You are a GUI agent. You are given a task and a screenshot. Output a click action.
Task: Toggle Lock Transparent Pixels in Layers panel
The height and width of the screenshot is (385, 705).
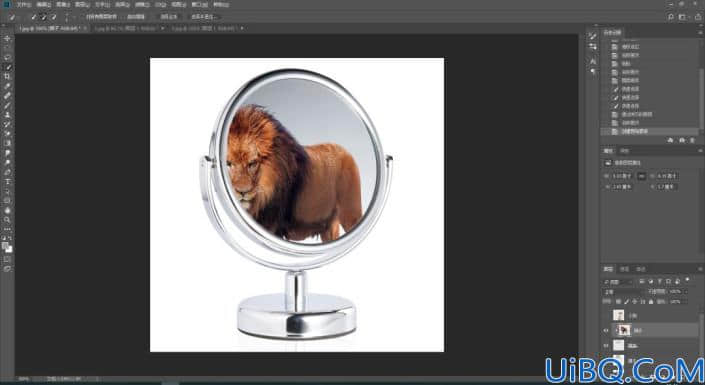(619, 302)
